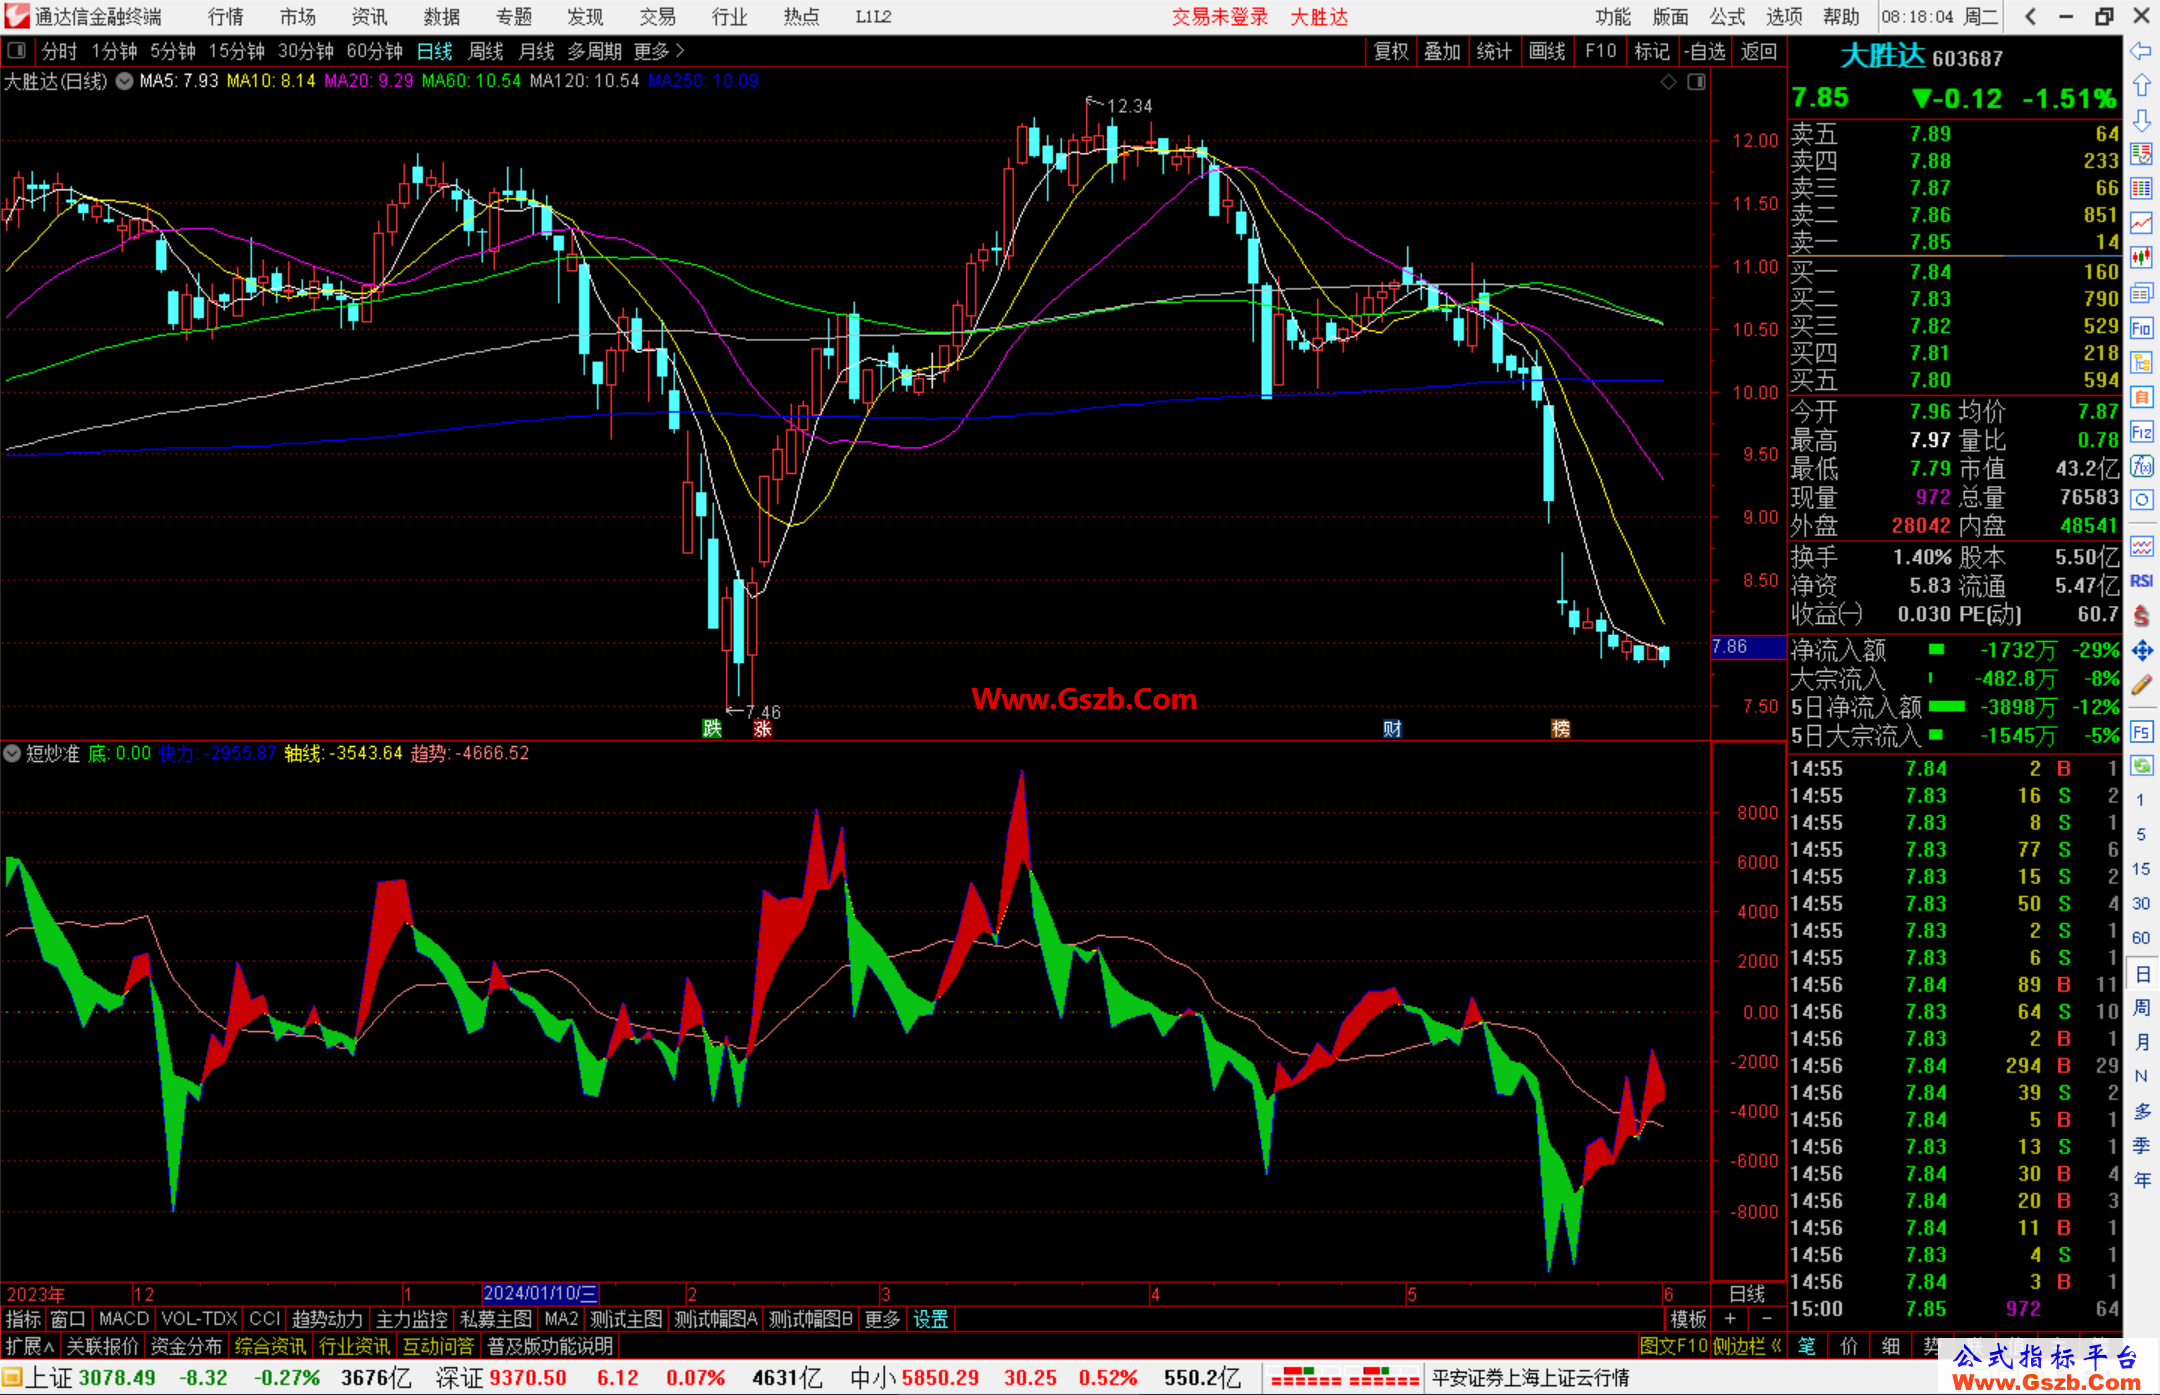Open the f(x) formula manager icon
Image resolution: width=2160 pixels, height=1395 pixels.
tap(2141, 466)
